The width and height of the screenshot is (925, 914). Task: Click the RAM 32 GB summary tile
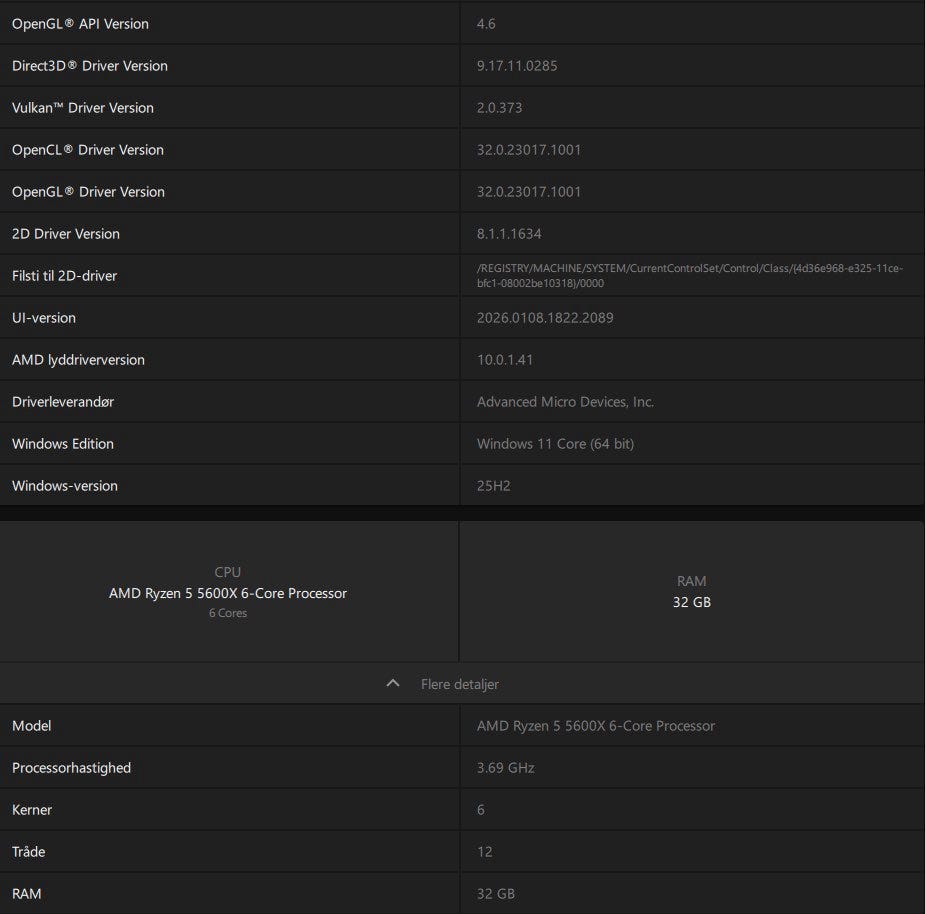(691, 592)
